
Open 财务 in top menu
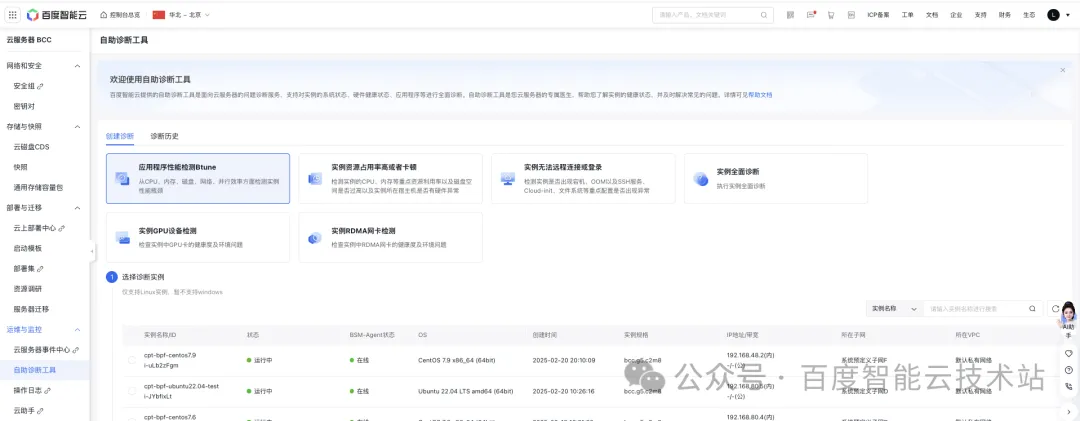click(1005, 14)
